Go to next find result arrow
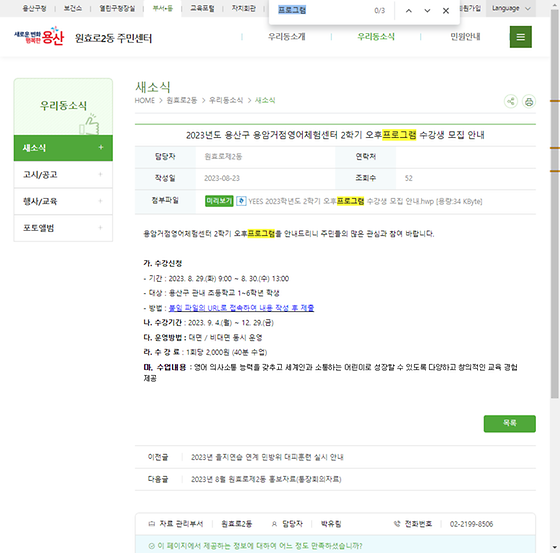Image resolution: width=560 pixels, height=553 pixels. click(427, 11)
